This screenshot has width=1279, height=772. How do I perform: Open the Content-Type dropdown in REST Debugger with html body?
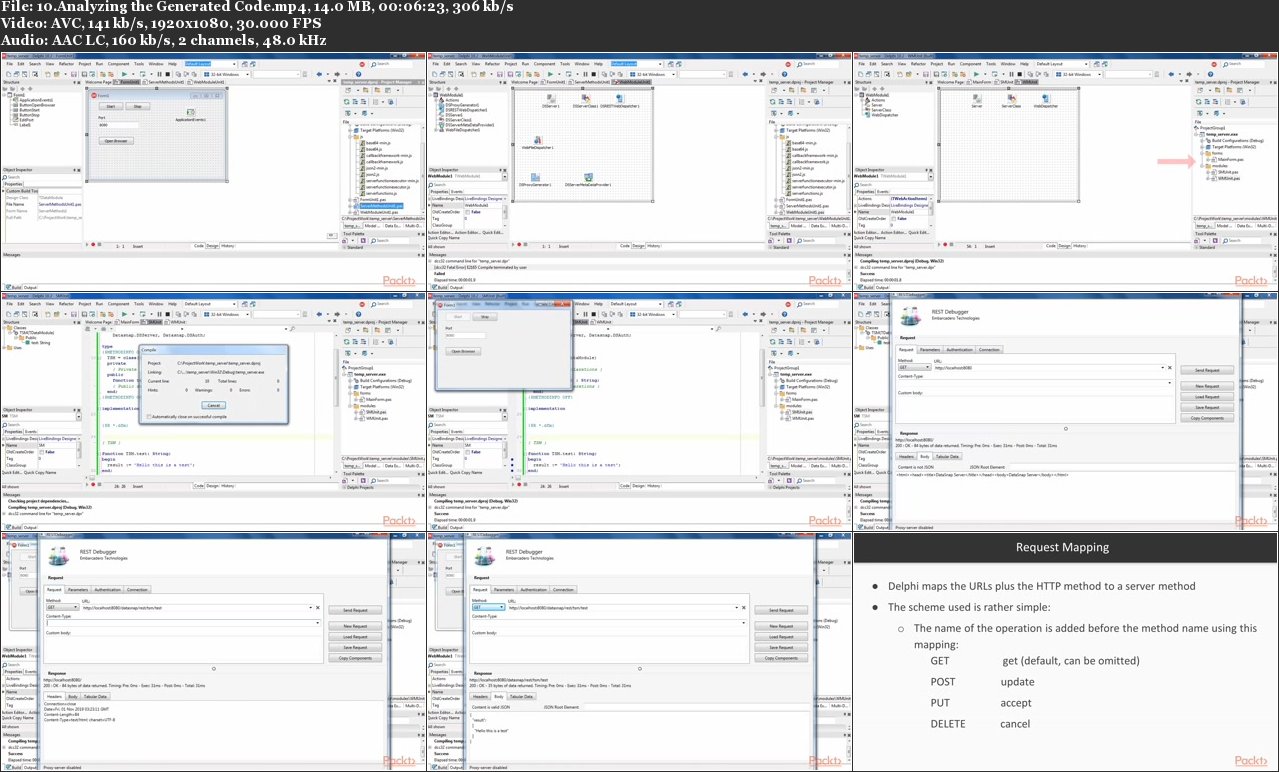[x=1169, y=383]
